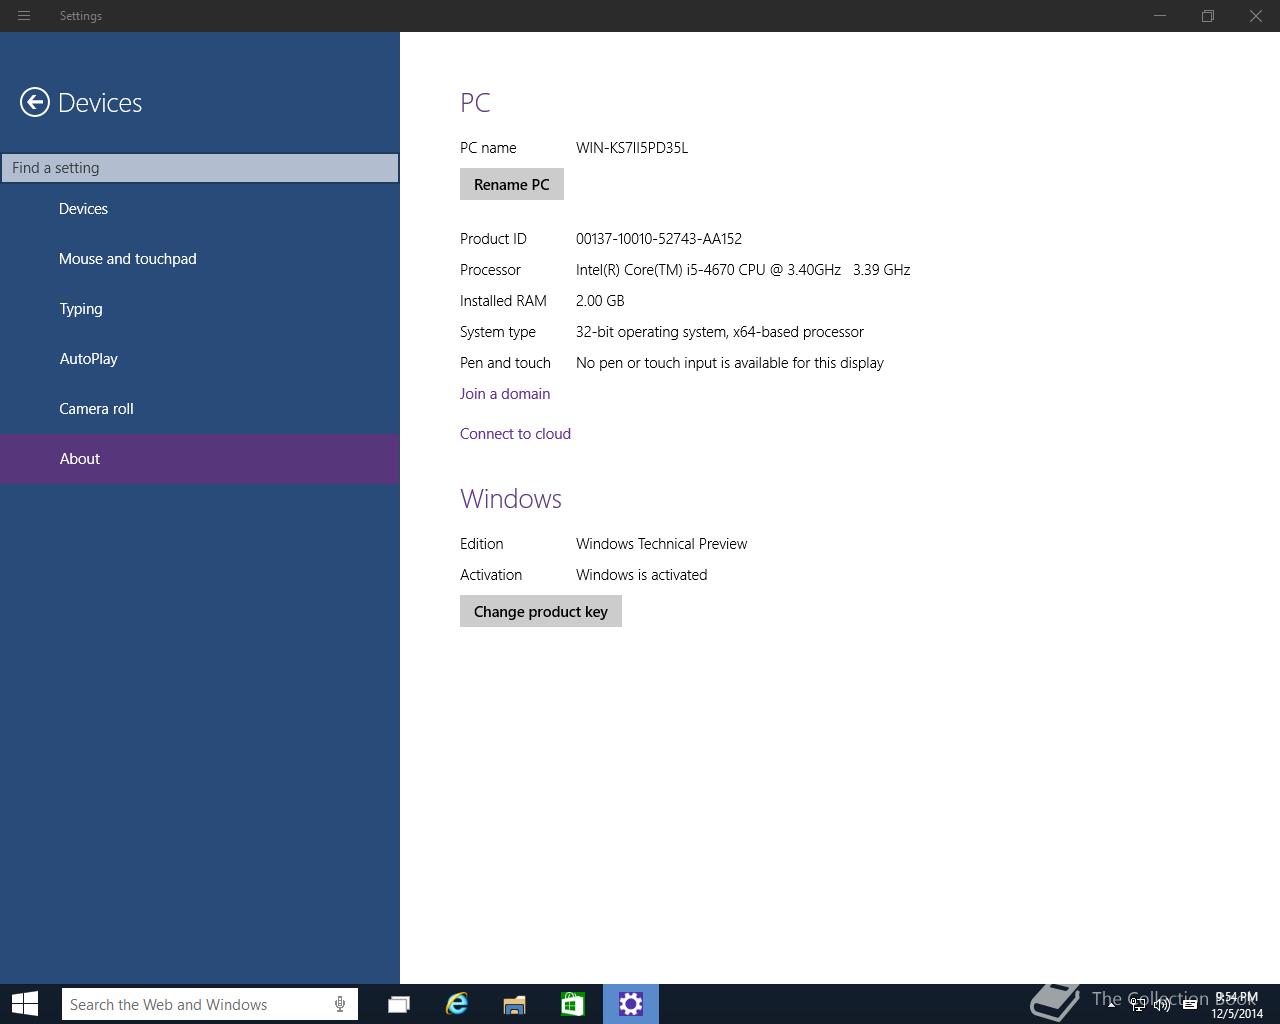
Task: Open the notifications tray icon
Action: point(1189,1005)
